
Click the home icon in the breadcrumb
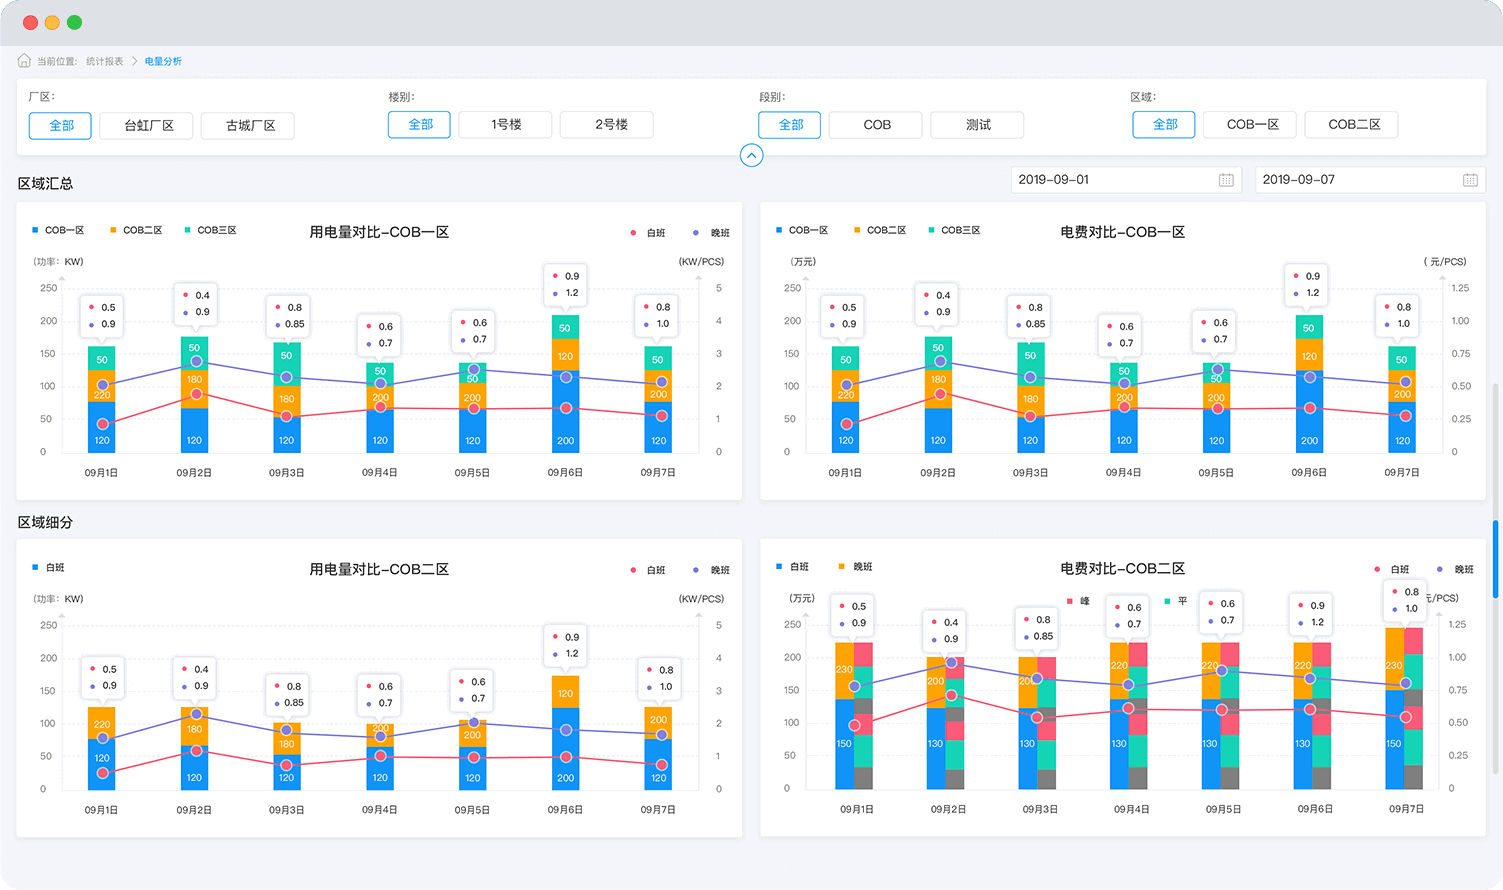tap(24, 61)
